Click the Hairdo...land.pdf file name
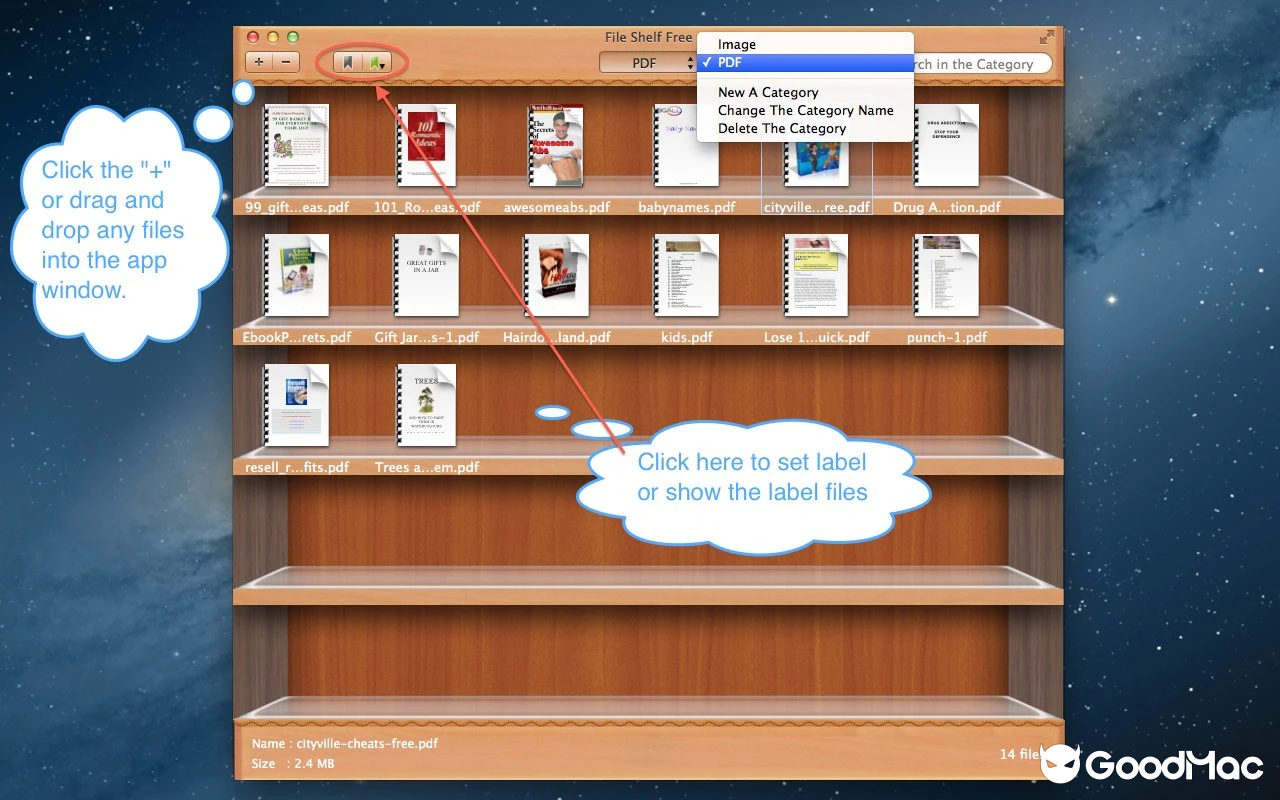This screenshot has width=1280, height=800. 557,337
